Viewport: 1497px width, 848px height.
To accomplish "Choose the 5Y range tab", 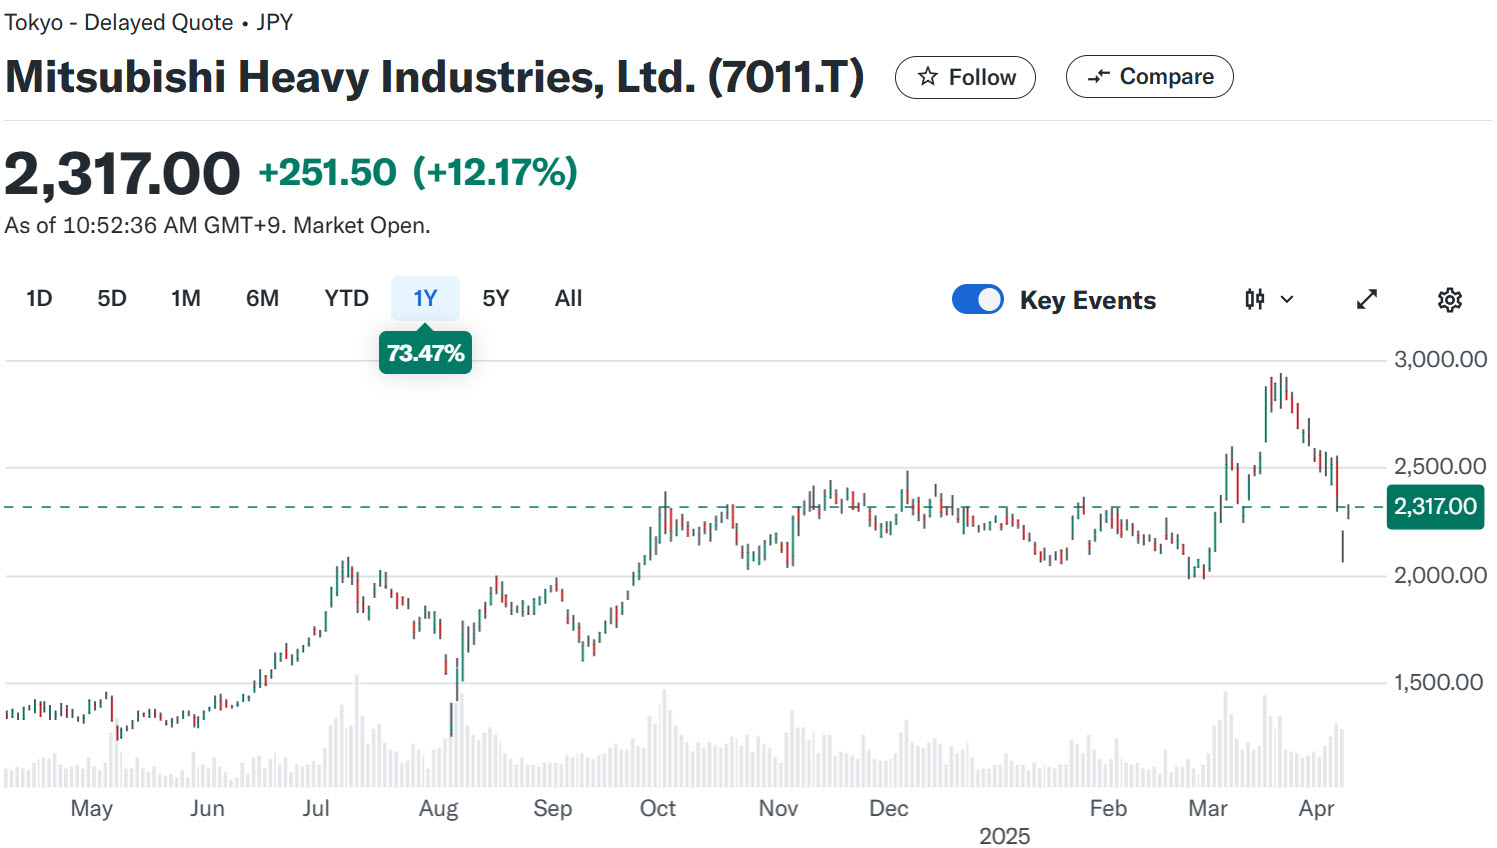I will click(x=496, y=298).
